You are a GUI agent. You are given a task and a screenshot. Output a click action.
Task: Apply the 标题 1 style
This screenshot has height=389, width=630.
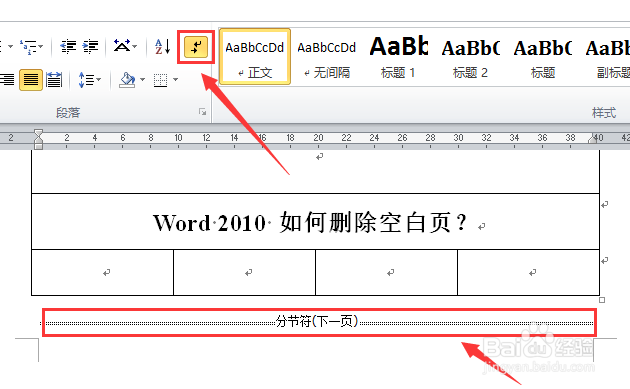tap(399, 57)
